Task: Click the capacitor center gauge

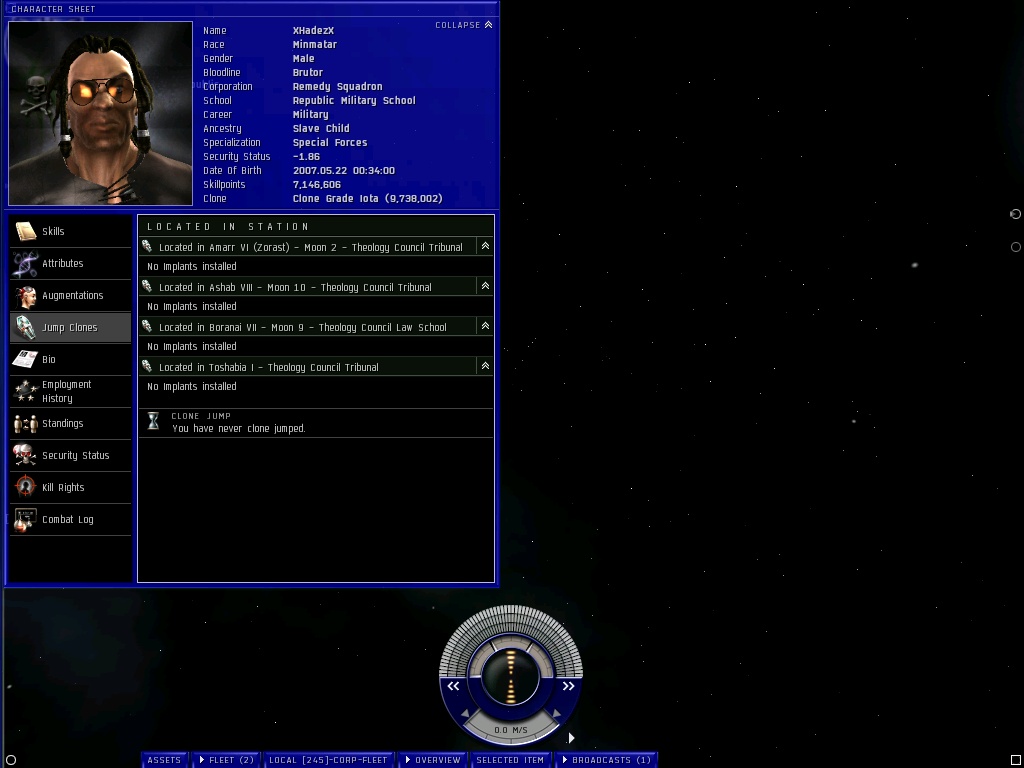Action: tap(511, 676)
